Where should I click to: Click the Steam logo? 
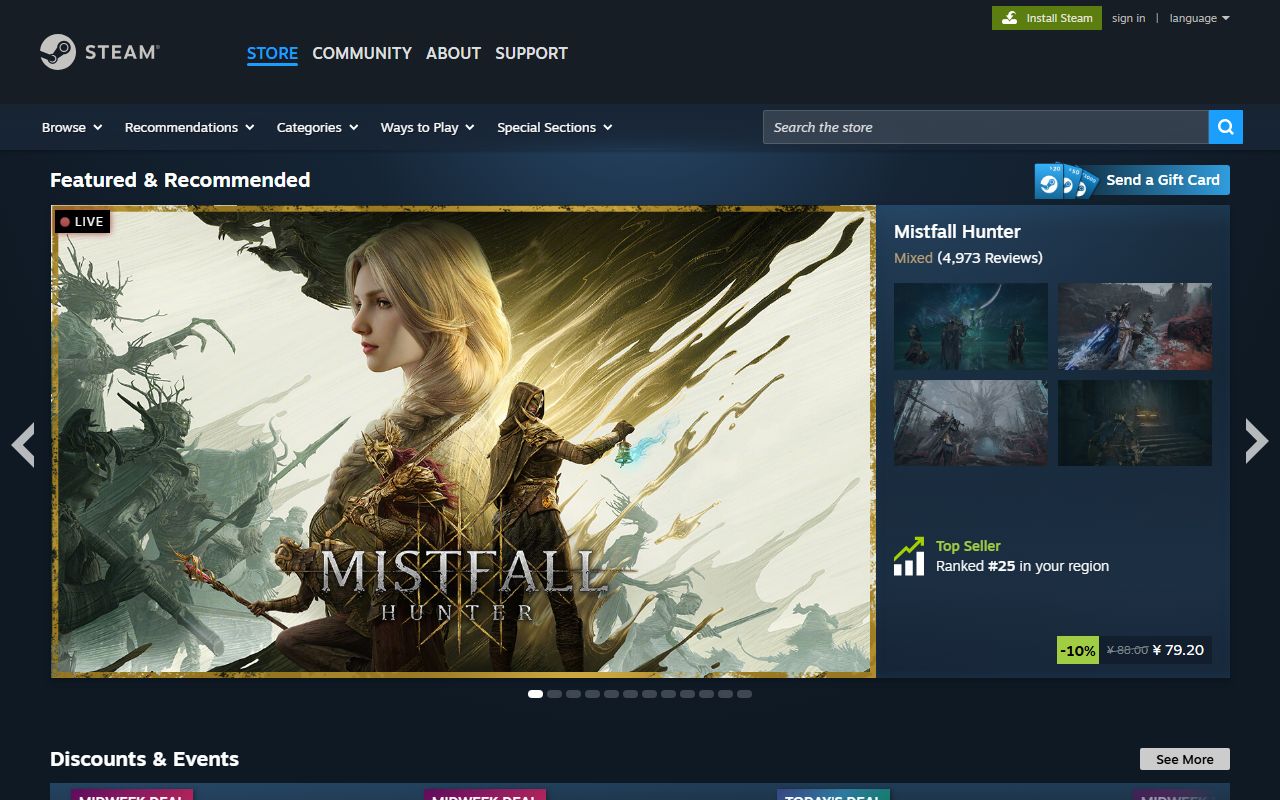click(99, 52)
